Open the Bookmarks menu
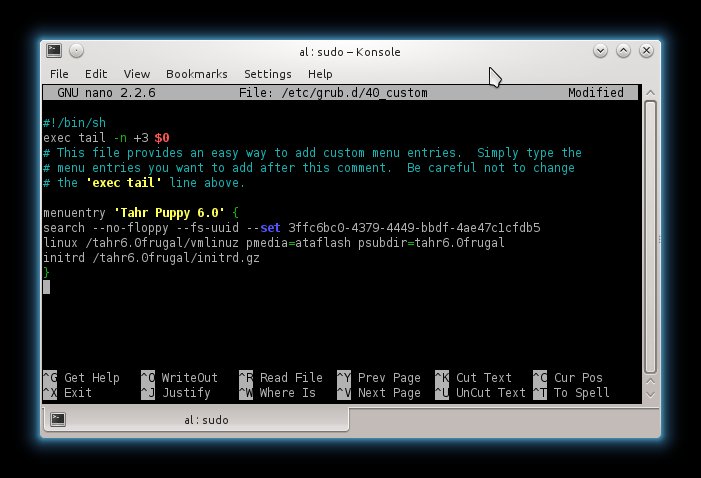Screen dimensions: 701x478 point(197,74)
